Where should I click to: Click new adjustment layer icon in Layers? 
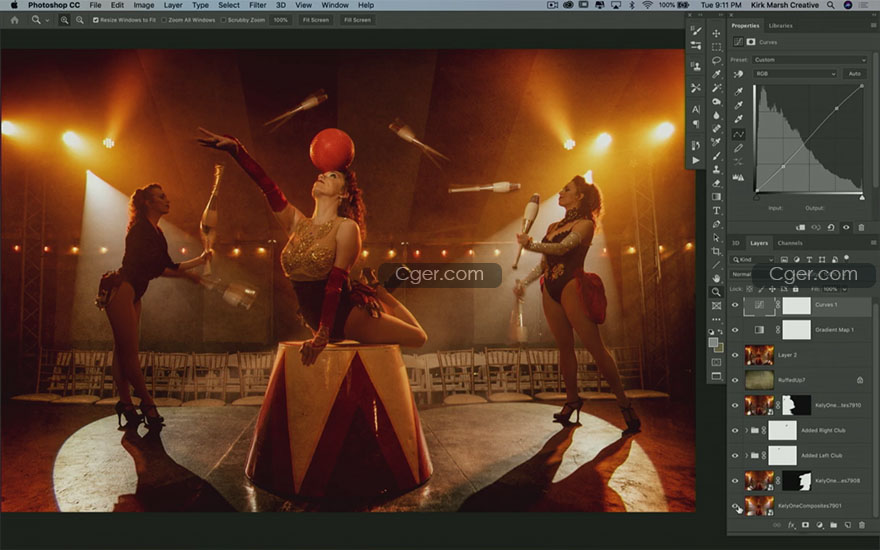click(819, 525)
